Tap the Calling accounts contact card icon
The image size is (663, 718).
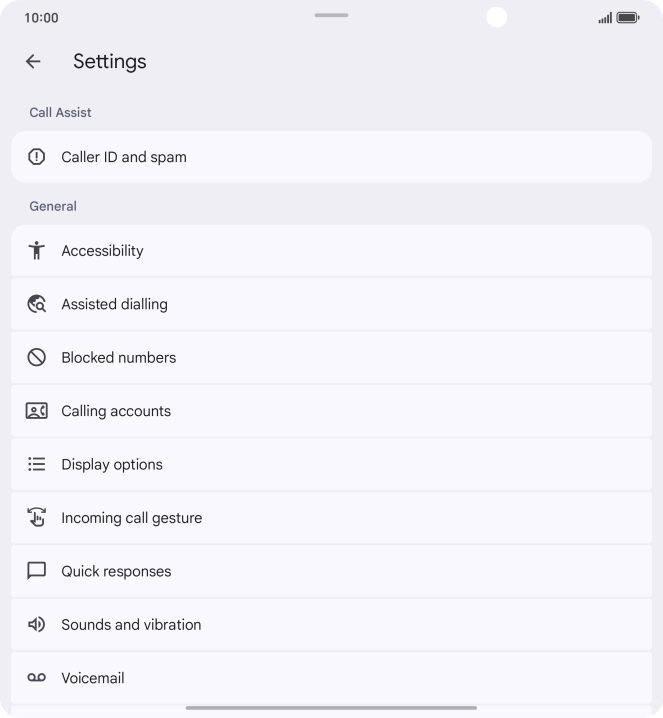[37, 411]
